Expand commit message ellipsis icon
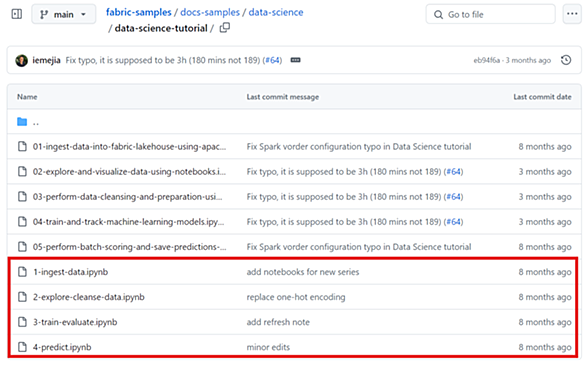Viewport: 586px width, 372px height. coord(296,60)
